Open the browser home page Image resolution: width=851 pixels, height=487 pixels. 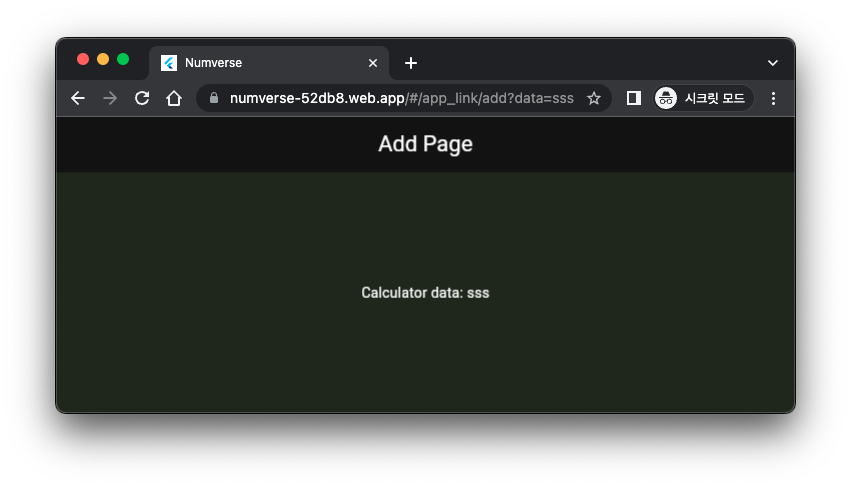174,98
